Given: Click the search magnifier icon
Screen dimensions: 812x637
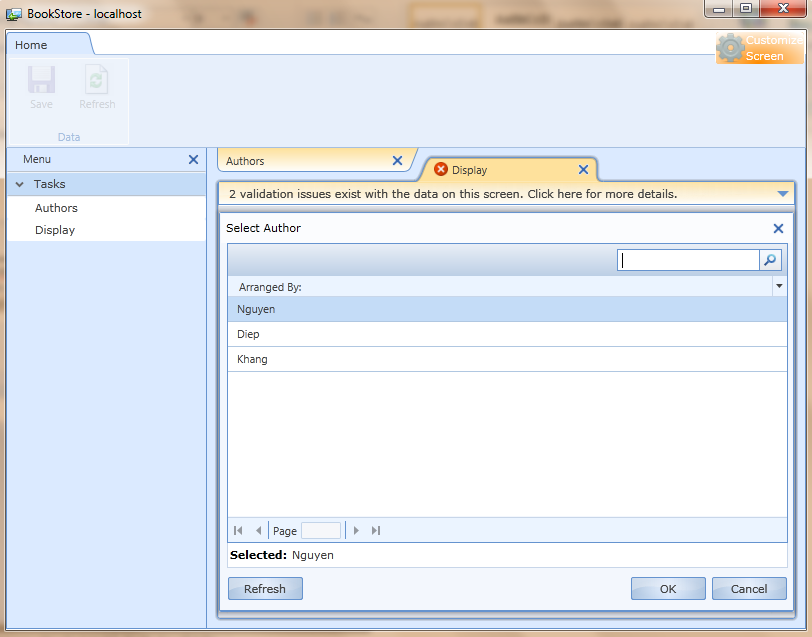Looking at the screenshot, I should pyautogui.click(x=770, y=260).
